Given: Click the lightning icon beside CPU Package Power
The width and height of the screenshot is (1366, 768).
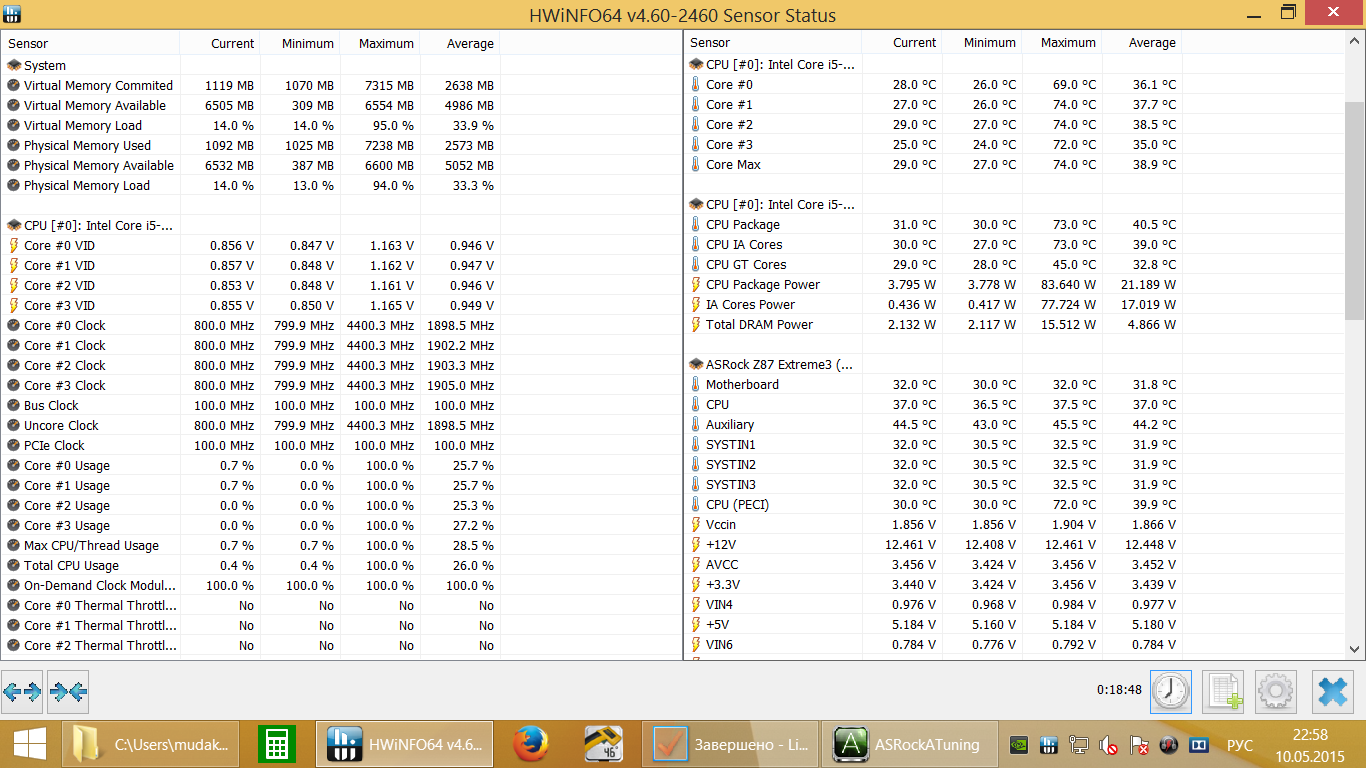Looking at the screenshot, I should coord(696,285).
